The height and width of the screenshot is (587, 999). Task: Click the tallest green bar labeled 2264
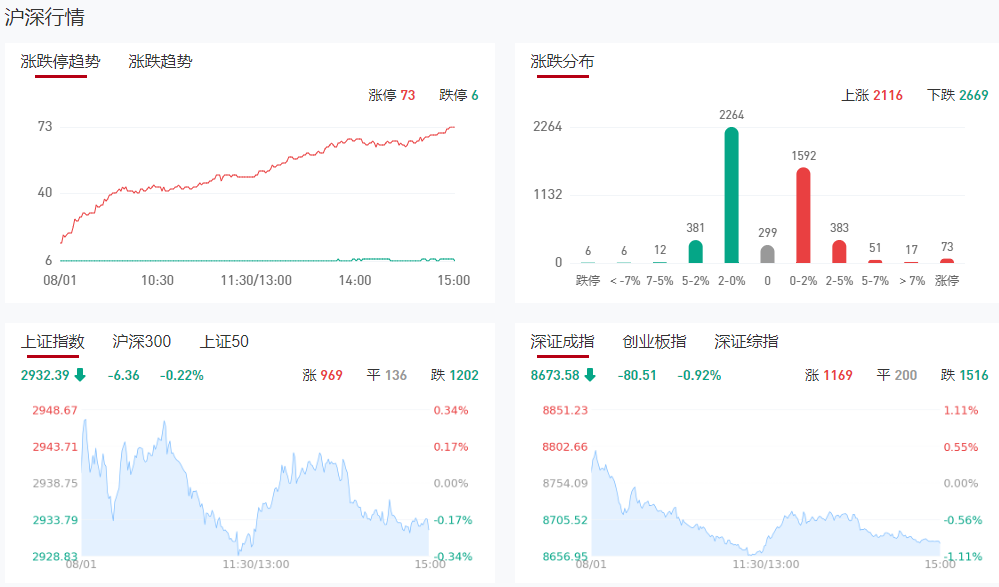coord(732,195)
